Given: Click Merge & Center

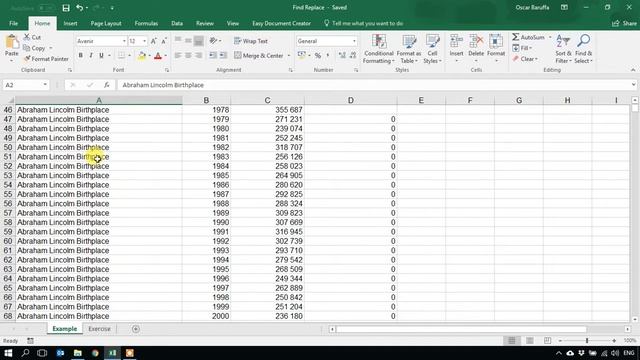Looking at the screenshot, I should [x=259, y=56].
